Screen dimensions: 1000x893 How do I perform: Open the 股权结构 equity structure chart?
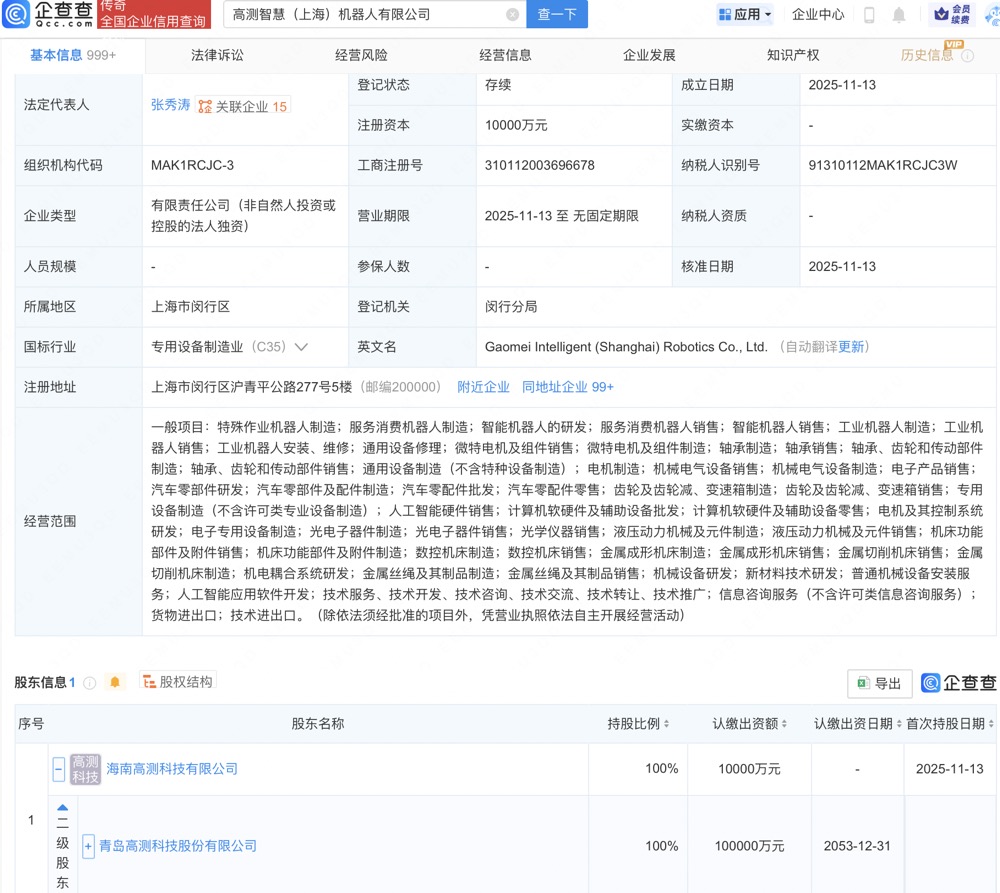178,679
